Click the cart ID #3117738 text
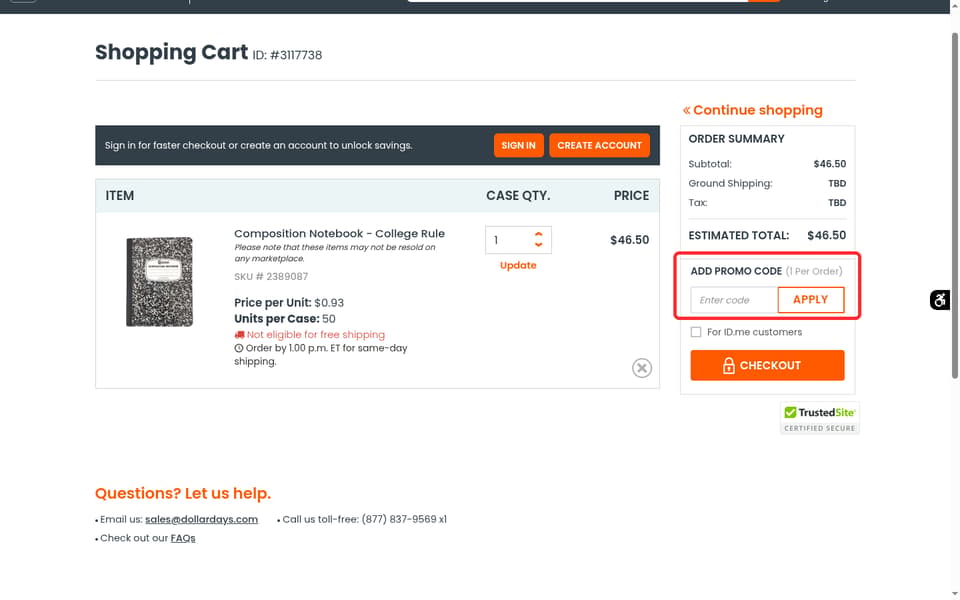 click(x=287, y=55)
